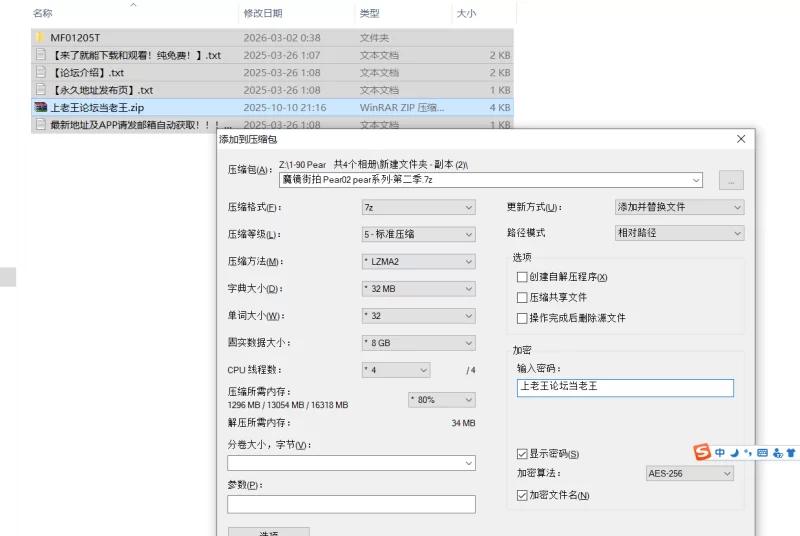Screen dimensions: 800x536
Task: Click the icon of 【永久地址发布页】.txt
Action: coord(41,89)
